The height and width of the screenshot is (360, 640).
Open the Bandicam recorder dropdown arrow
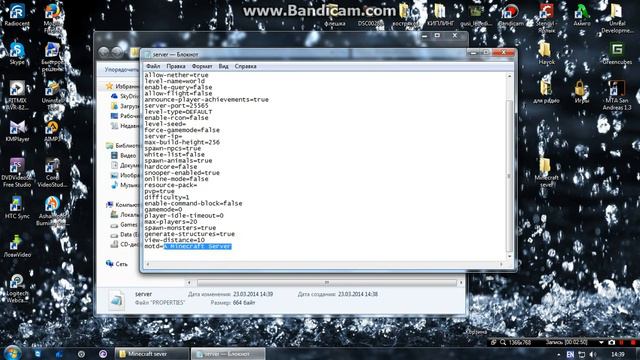coord(601,342)
